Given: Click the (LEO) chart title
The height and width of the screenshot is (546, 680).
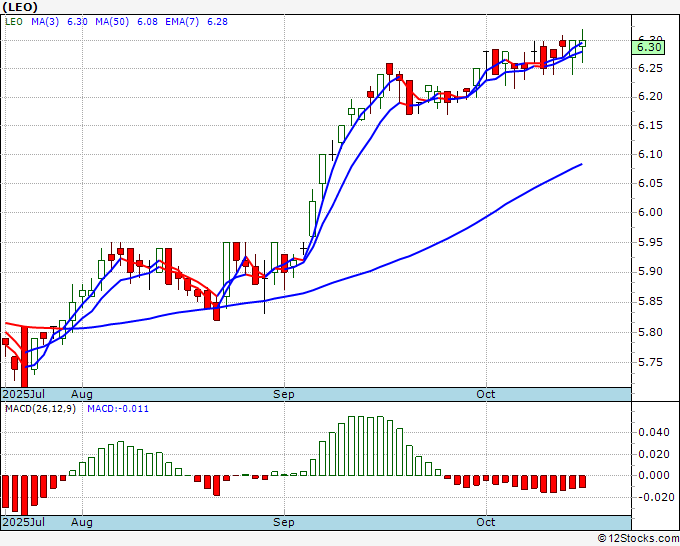Looking at the screenshot, I should (x=20, y=7).
